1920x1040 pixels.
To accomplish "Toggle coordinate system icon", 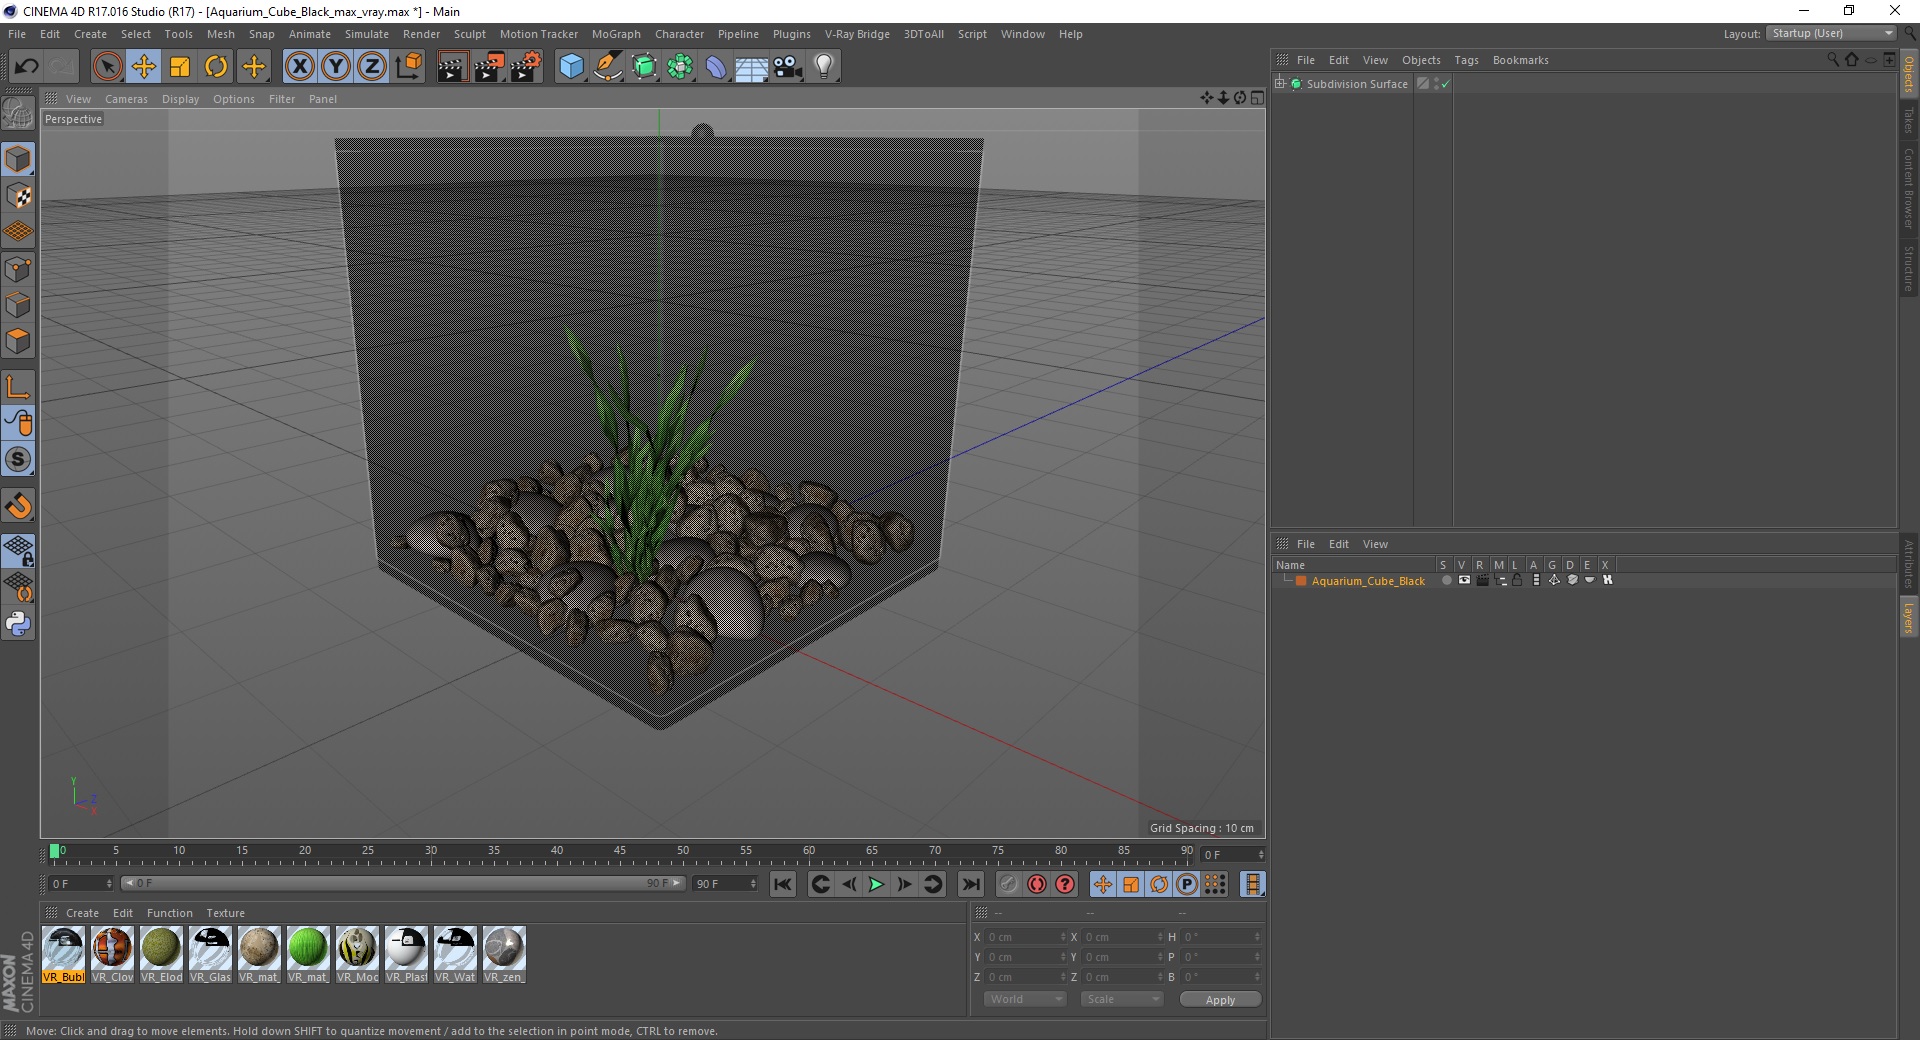I will [x=409, y=67].
